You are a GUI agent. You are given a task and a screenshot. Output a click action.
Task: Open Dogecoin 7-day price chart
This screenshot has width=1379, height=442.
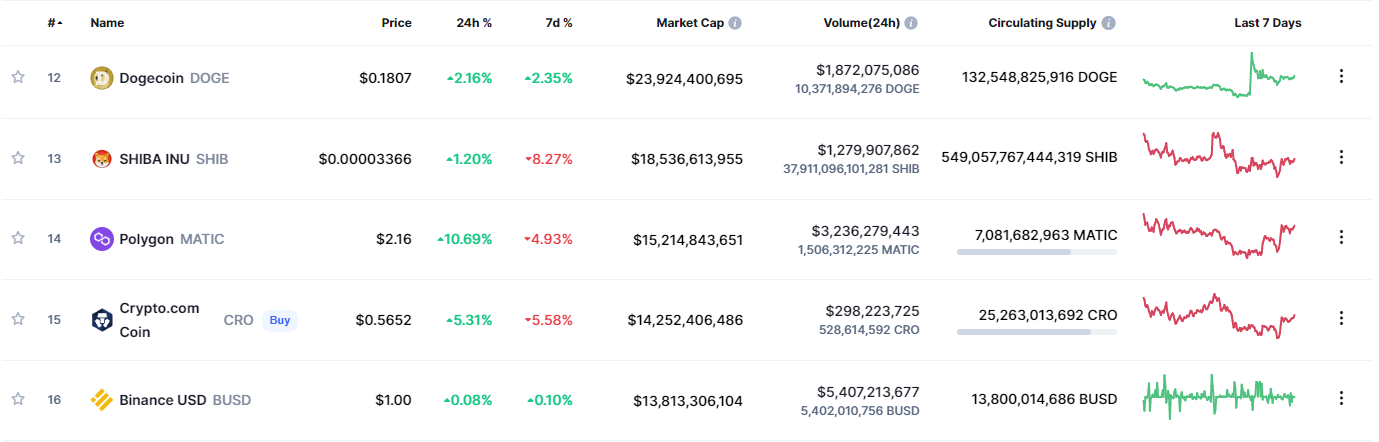pos(1219,76)
